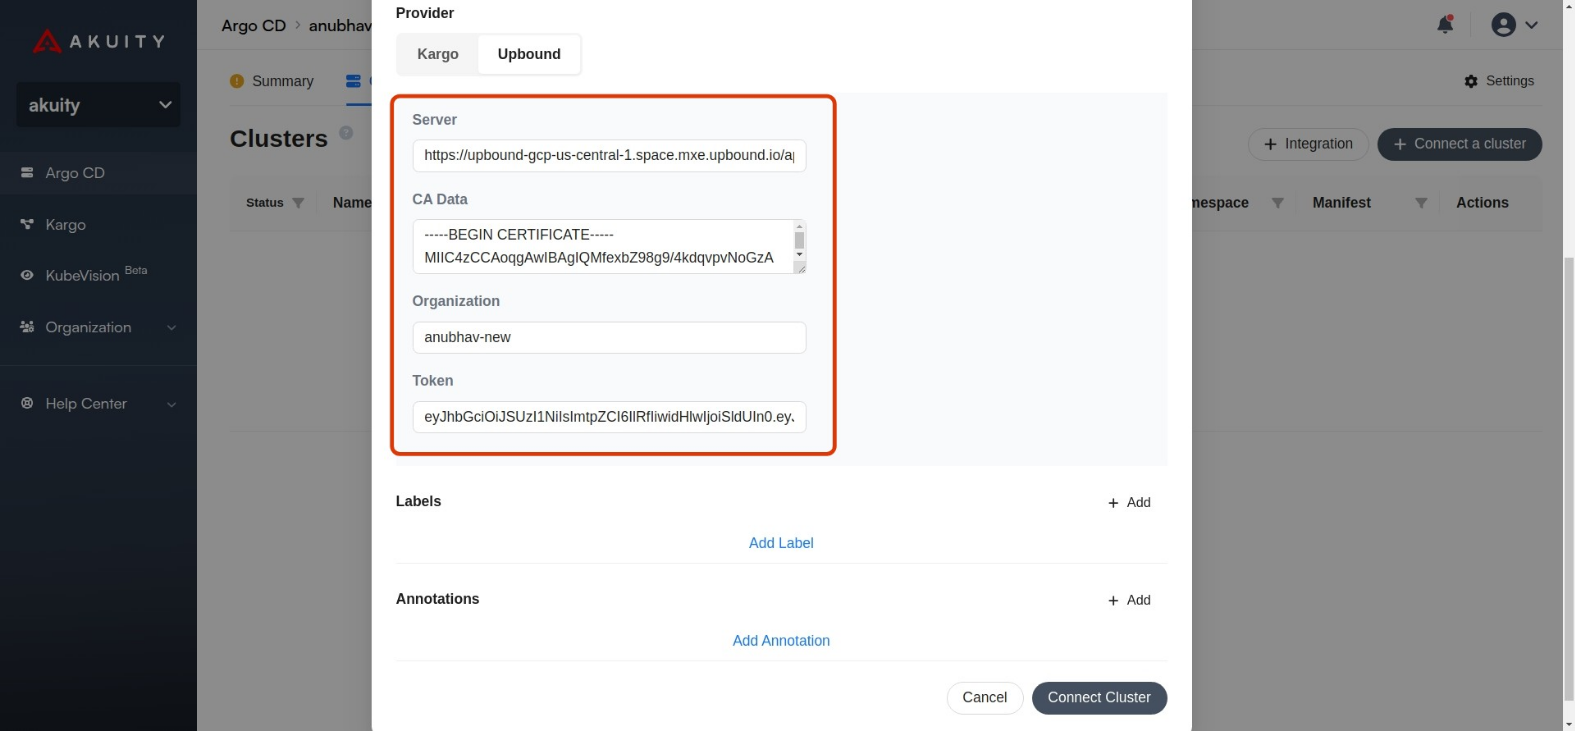Open the Summary tab

click(x=272, y=81)
